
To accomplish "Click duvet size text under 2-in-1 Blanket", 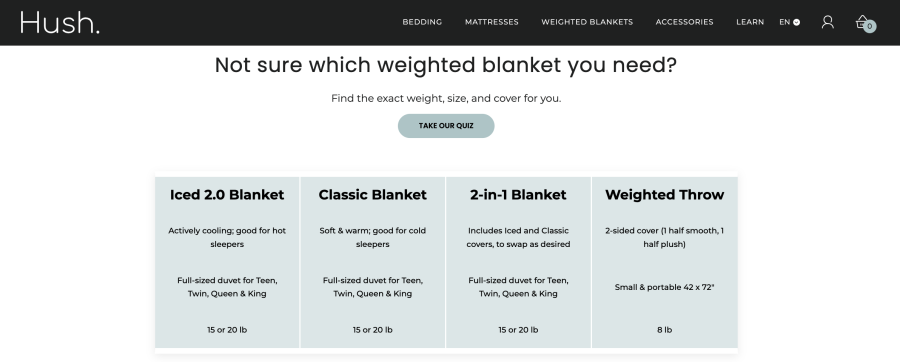I will pos(518,287).
